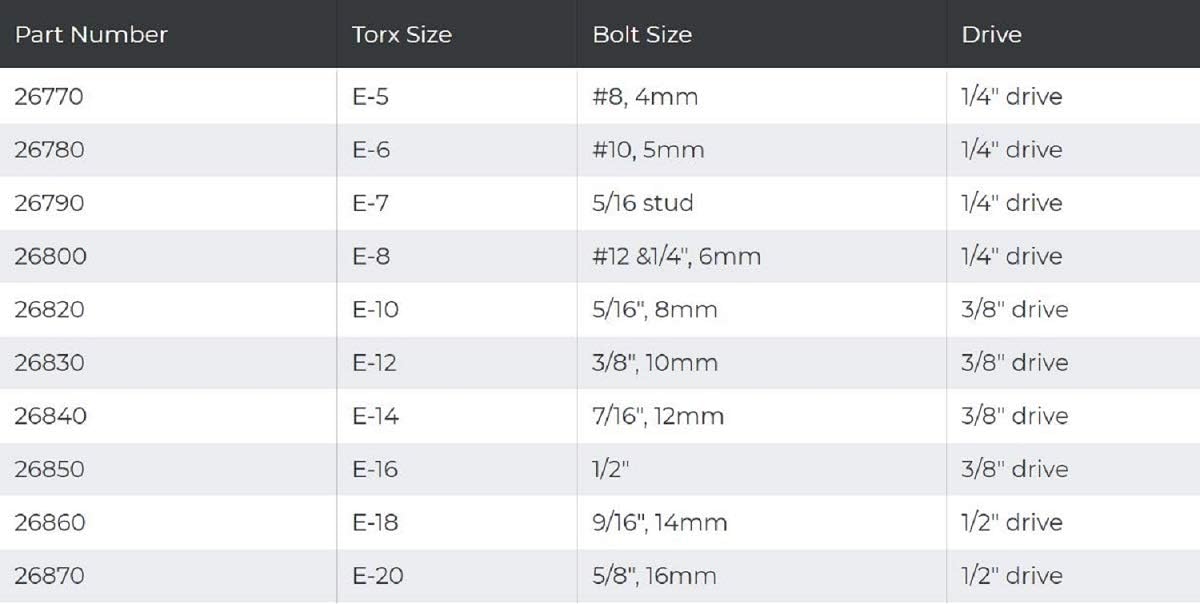This screenshot has height=604, width=1200.
Task: Click the Bolt Size column header
Action: [x=642, y=34]
